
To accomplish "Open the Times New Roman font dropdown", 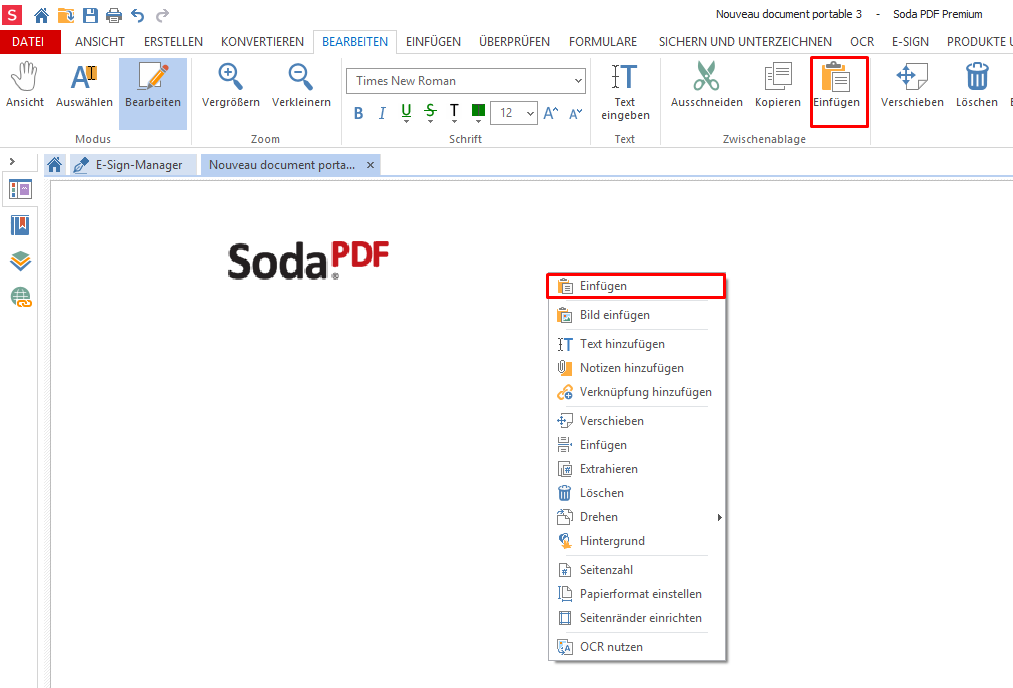I will click(578, 81).
